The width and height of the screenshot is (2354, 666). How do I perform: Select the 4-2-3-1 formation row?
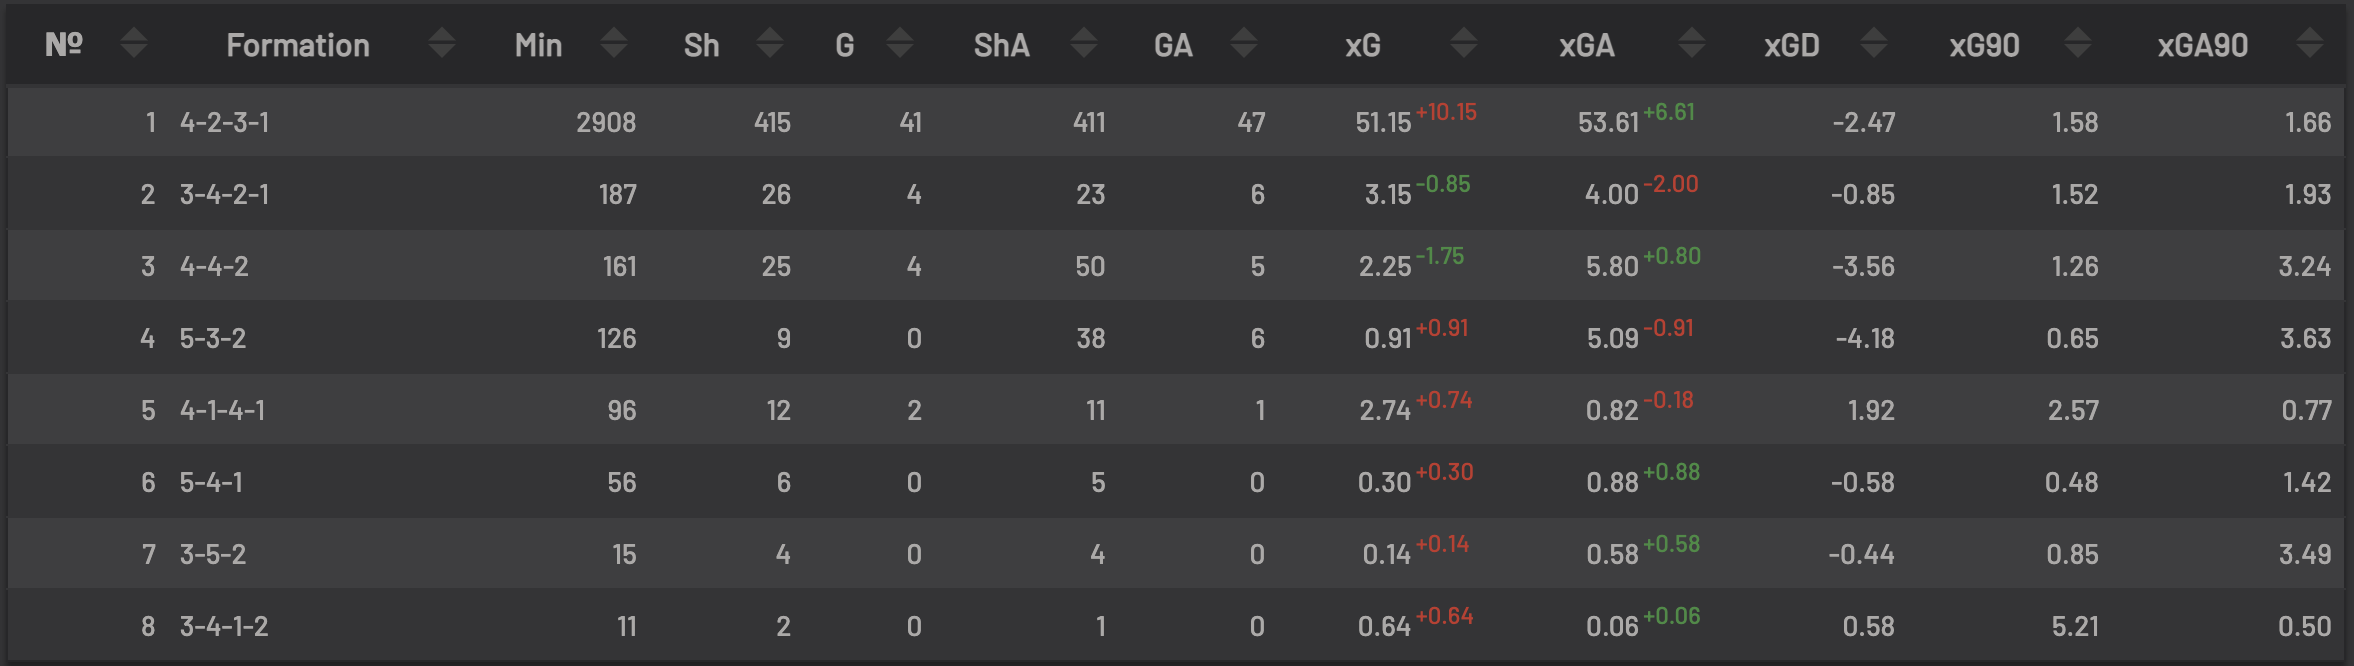tap(1176, 122)
